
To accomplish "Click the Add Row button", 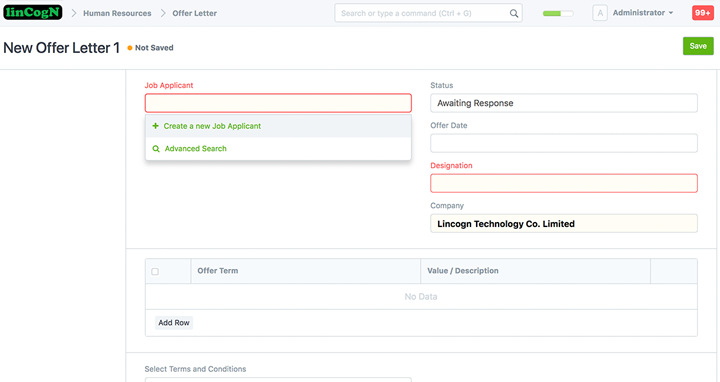I will [174, 323].
